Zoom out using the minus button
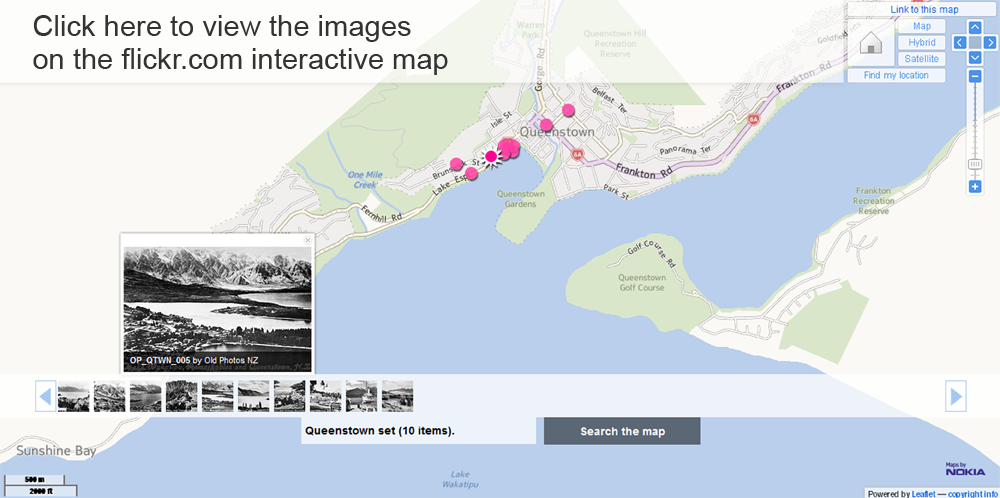Image resolution: width=1000 pixels, height=498 pixels. 975,76
